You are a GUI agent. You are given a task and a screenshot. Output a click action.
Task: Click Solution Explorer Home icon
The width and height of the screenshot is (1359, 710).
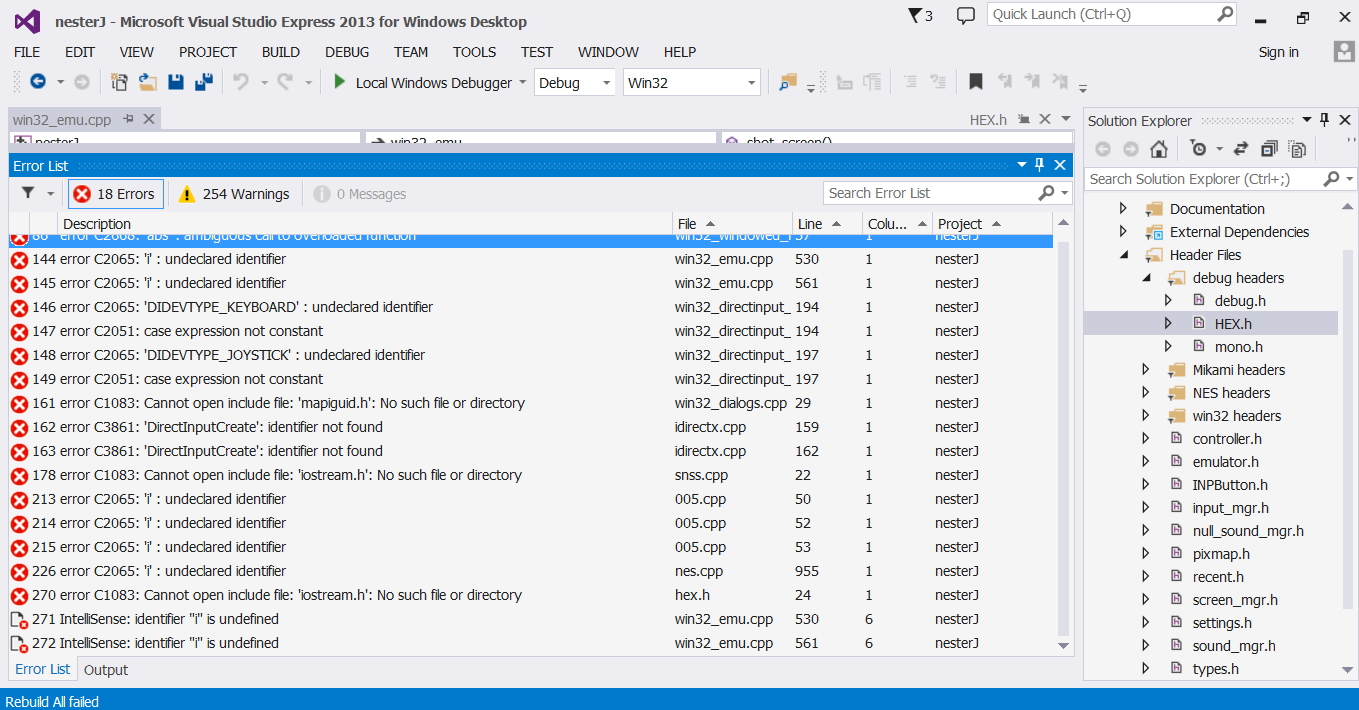click(x=1158, y=149)
